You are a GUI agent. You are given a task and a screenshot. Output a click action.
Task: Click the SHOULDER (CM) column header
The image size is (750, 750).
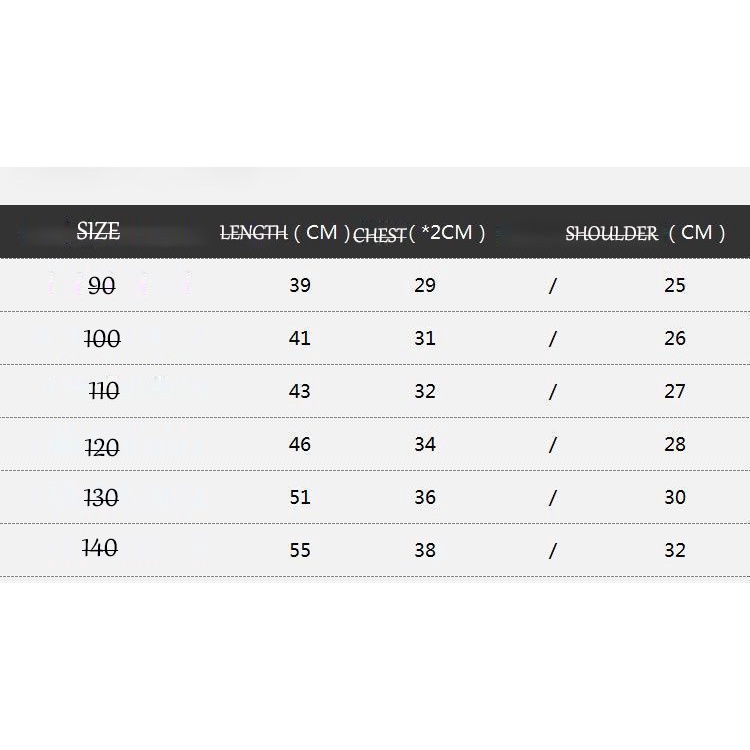[x=645, y=233]
